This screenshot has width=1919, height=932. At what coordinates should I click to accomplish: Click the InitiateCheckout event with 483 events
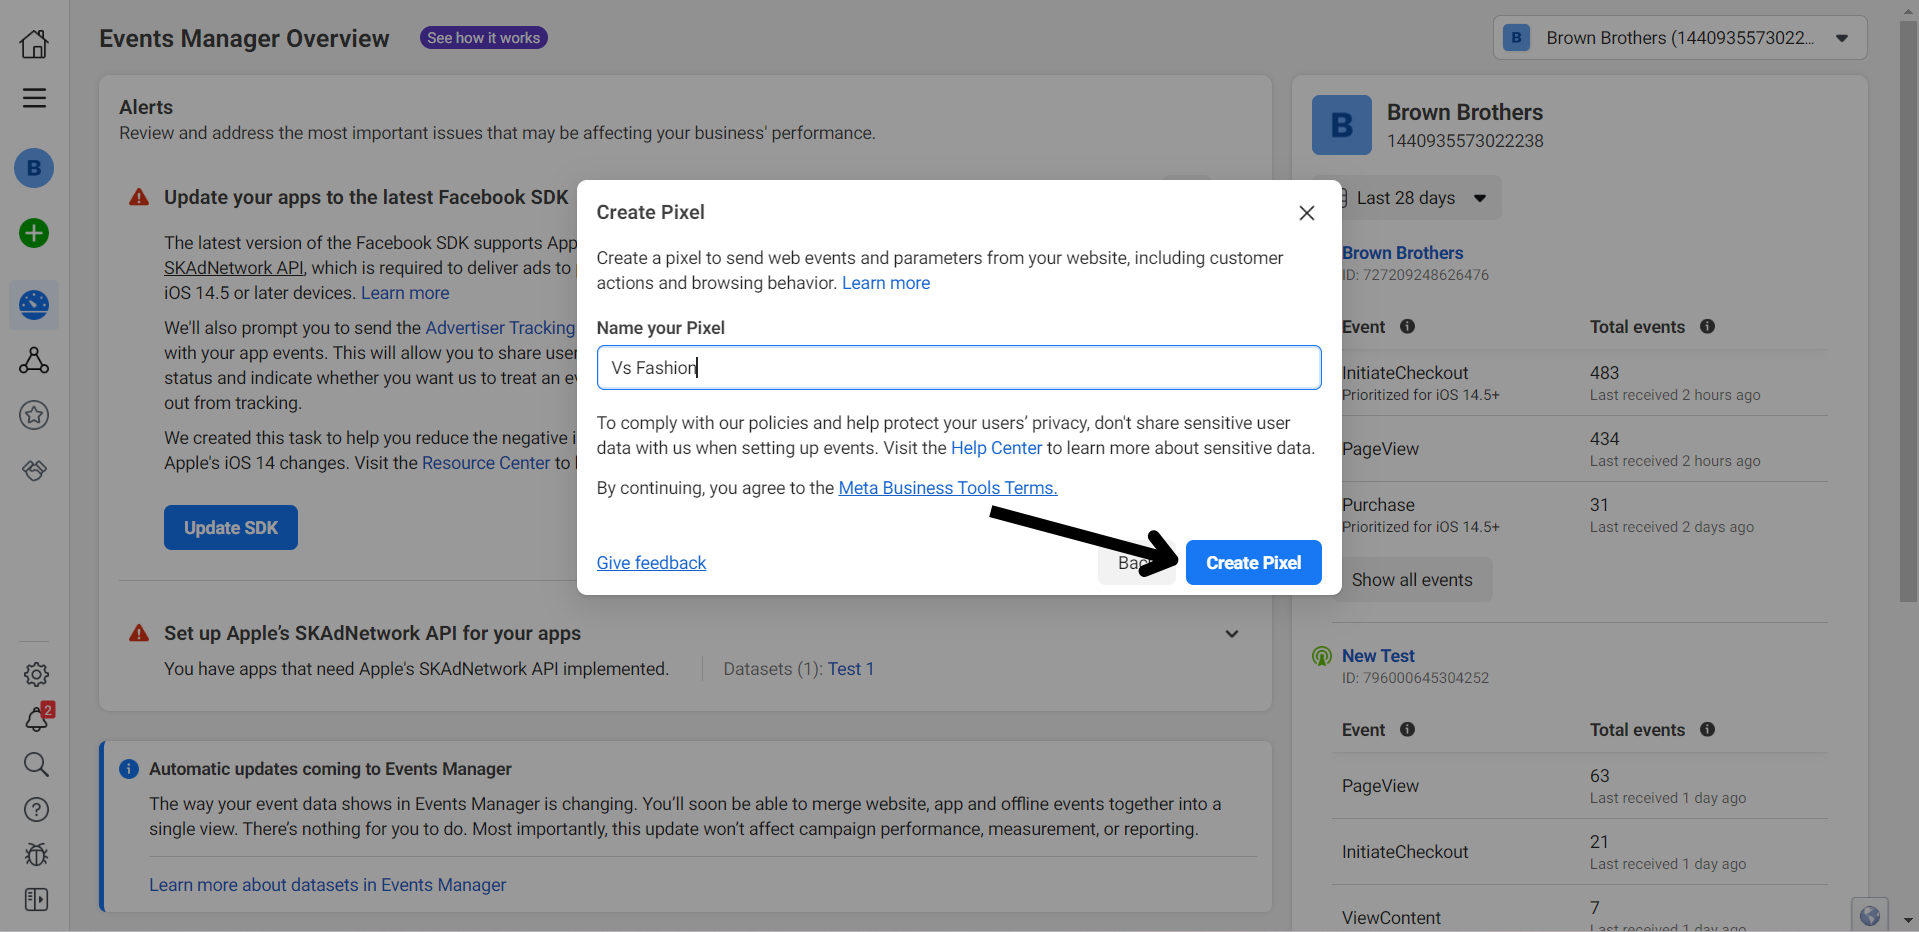click(x=1580, y=383)
